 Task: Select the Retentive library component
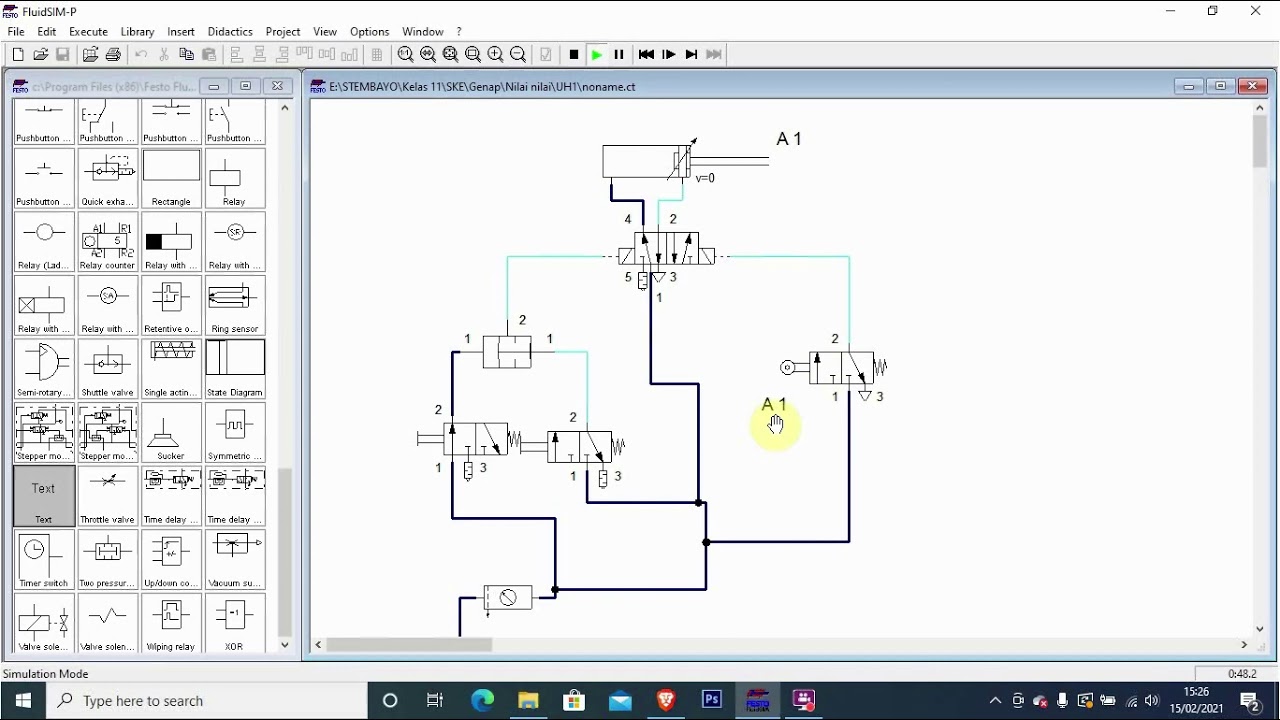[171, 306]
